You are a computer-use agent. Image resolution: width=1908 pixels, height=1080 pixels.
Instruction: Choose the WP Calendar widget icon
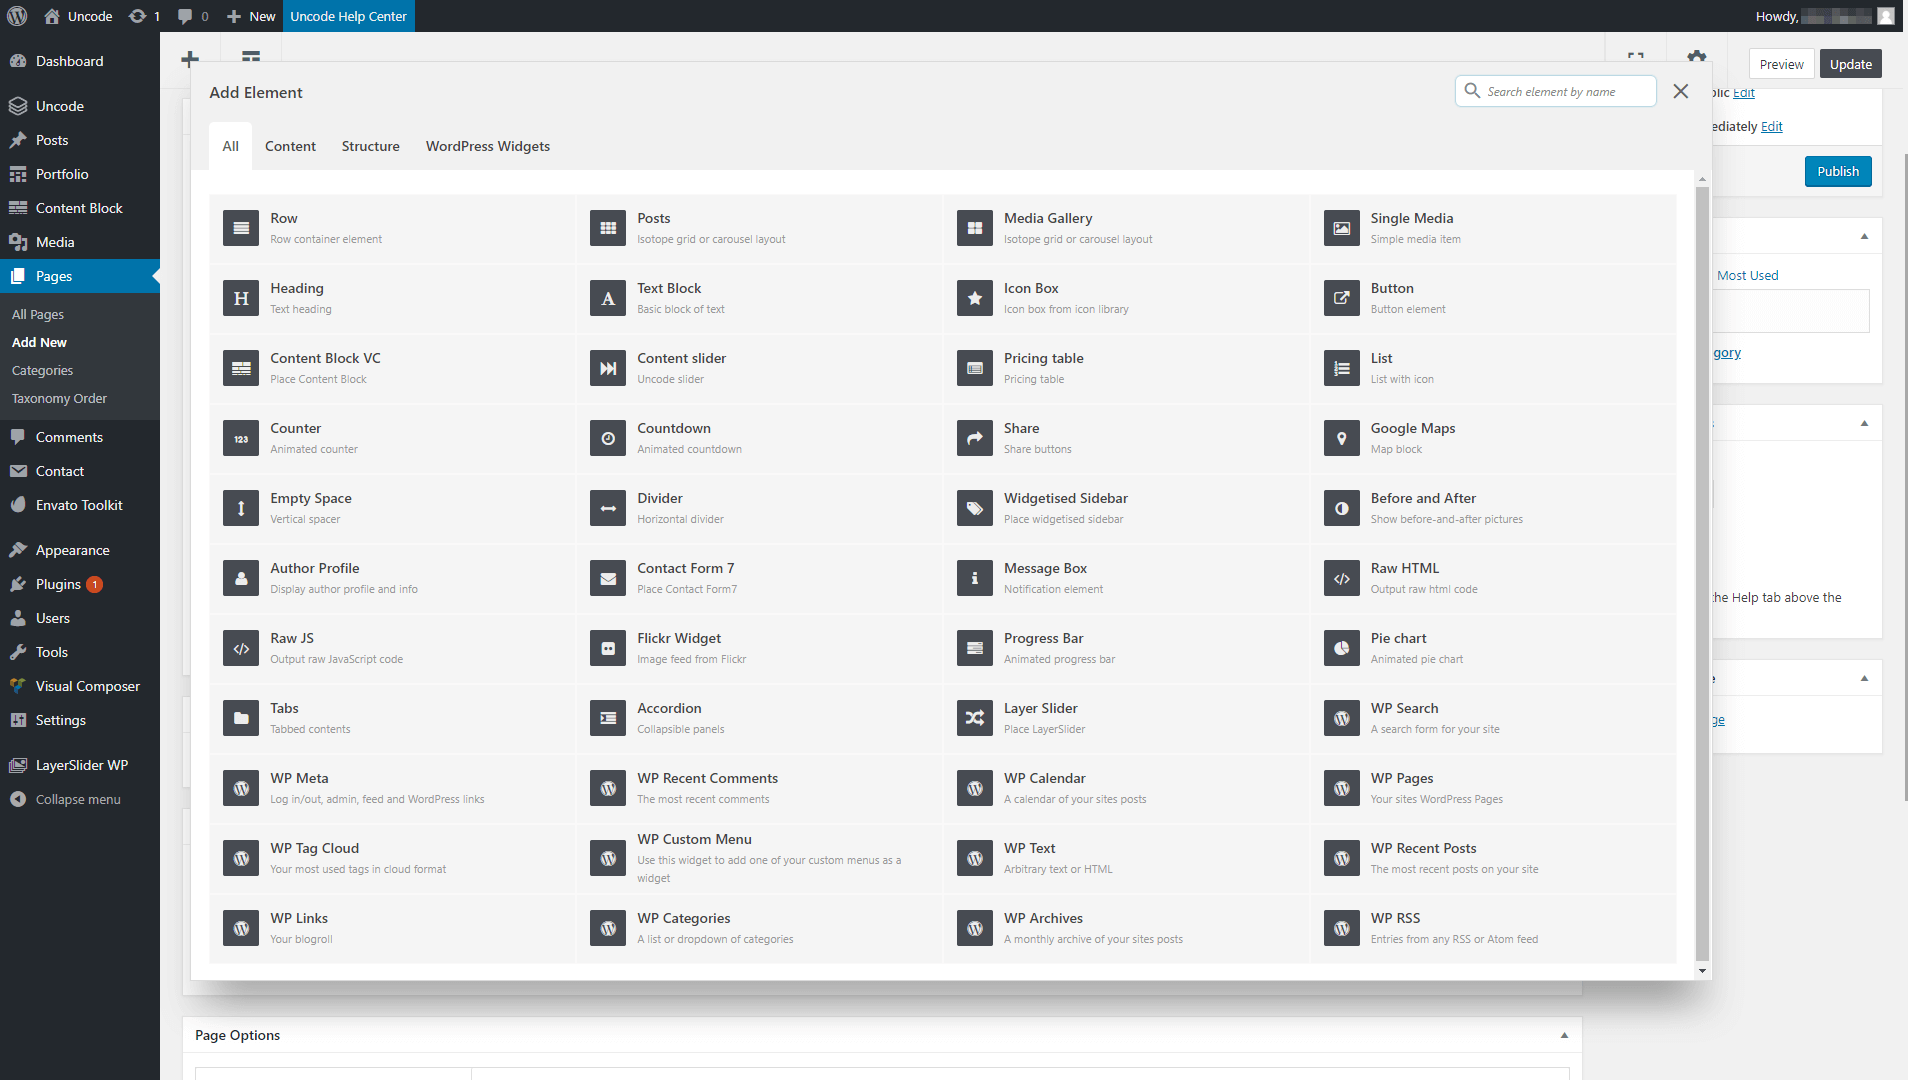pos(975,788)
